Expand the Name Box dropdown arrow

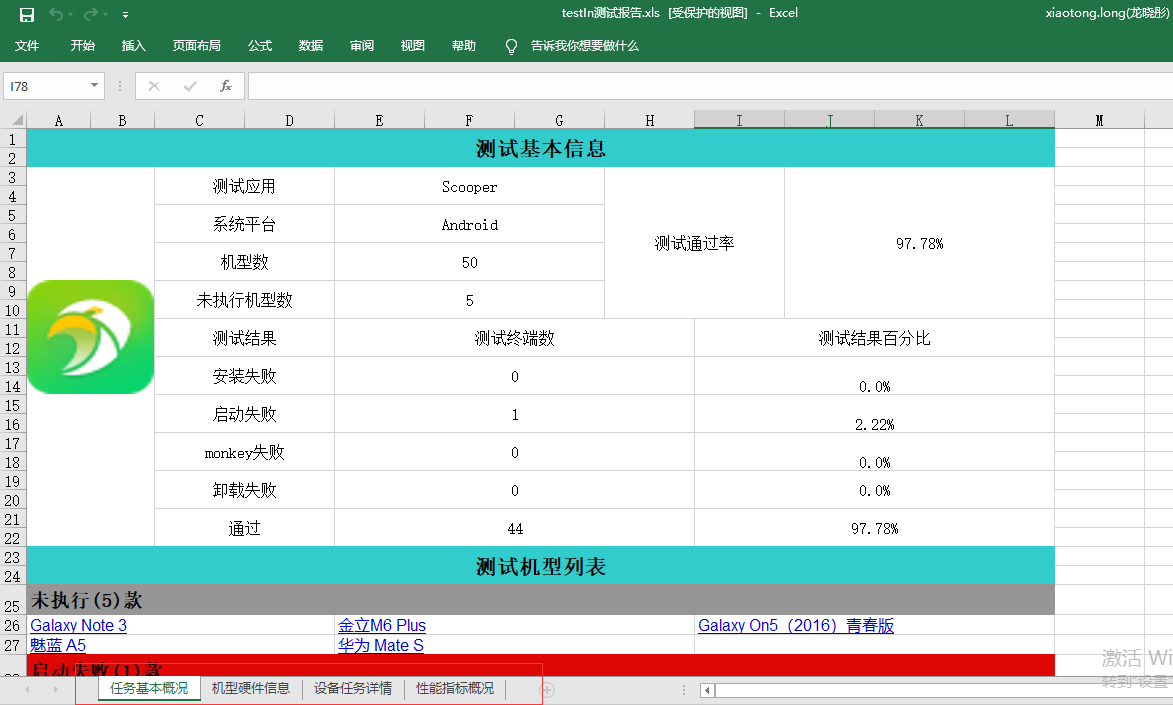(x=94, y=86)
